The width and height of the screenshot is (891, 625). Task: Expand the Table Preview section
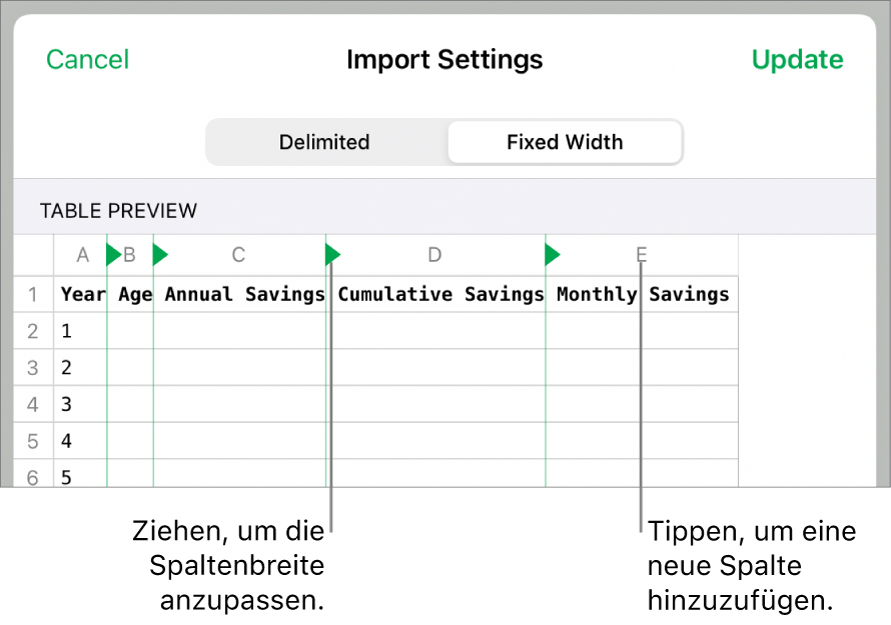tap(119, 211)
